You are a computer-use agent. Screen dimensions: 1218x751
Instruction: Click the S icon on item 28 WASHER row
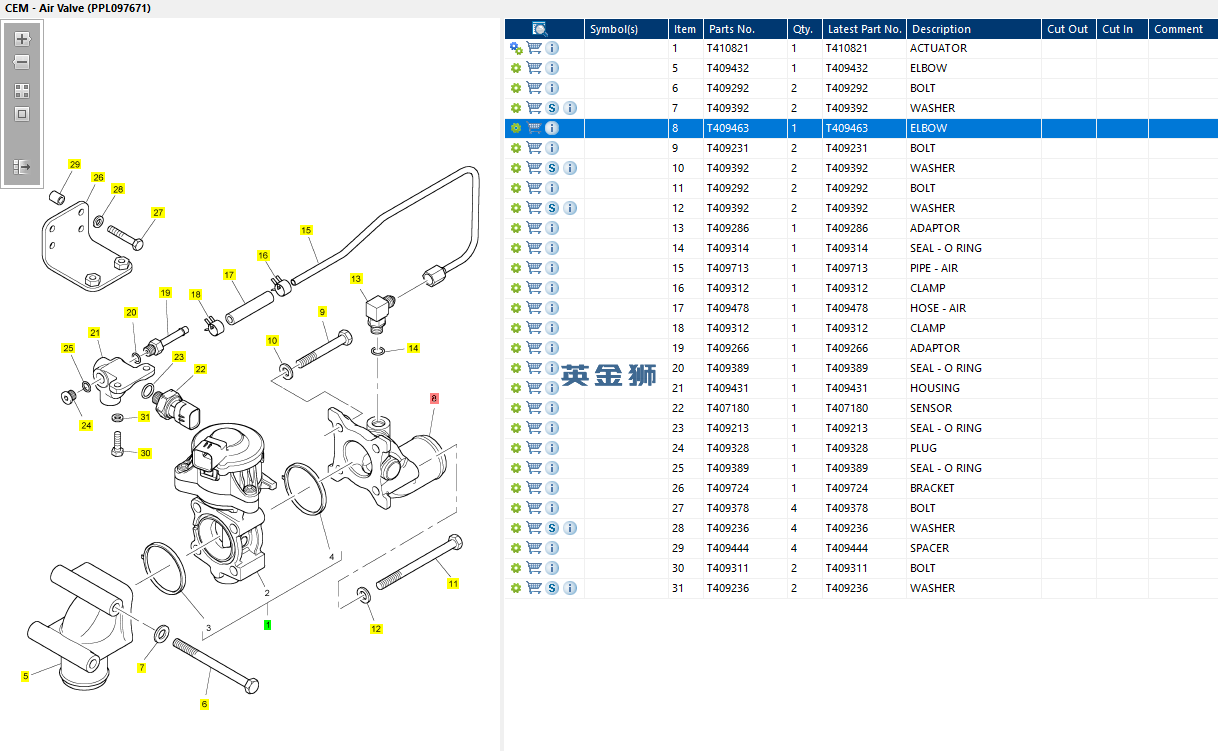552,528
